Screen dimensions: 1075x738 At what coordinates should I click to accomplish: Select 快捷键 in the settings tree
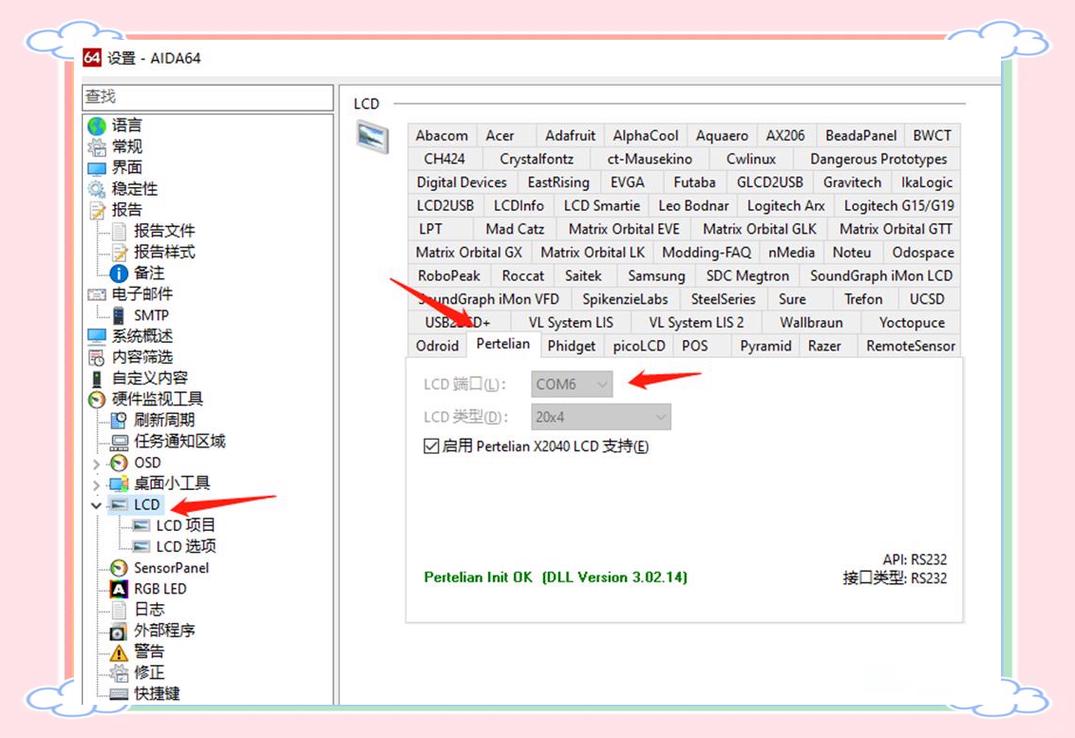(157, 693)
